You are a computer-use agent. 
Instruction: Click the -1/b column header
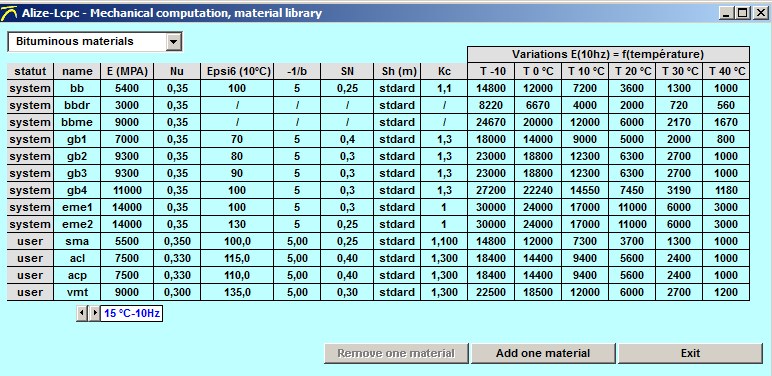coord(297,71)
